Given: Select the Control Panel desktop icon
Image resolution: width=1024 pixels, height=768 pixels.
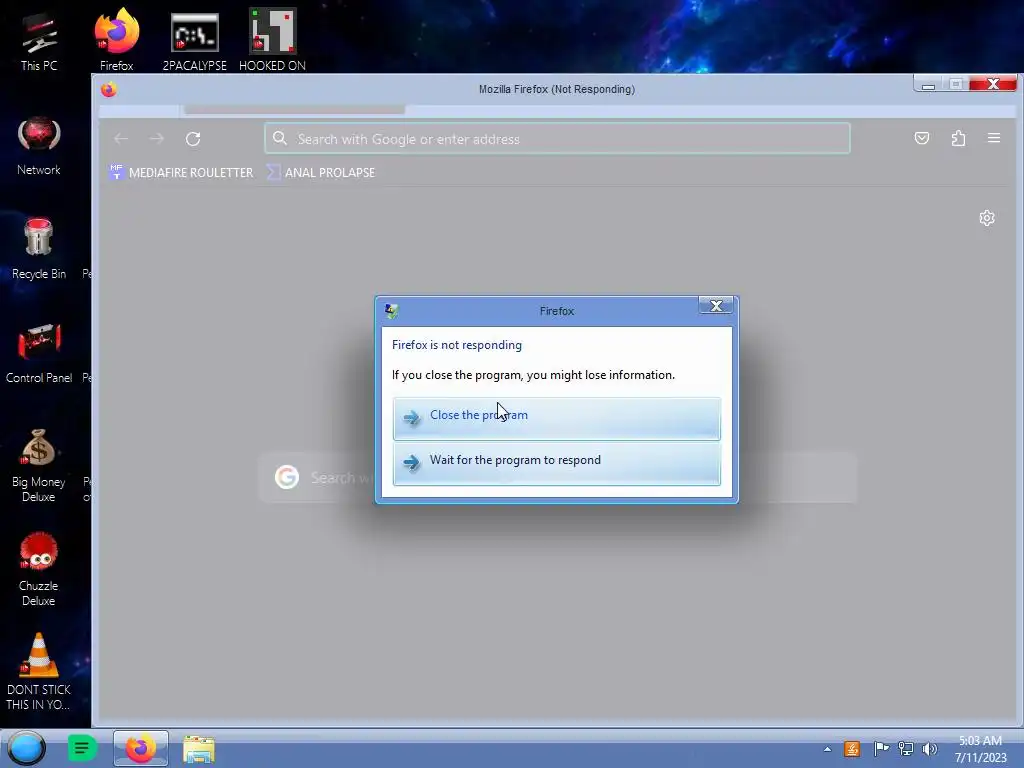Looking at the screenshot, I should pyautogui.click(x=39, y=353).
